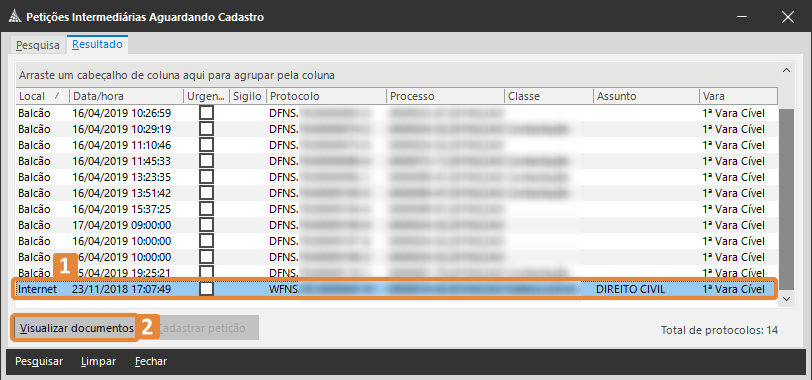
Task: Click 'DFNS.' protocol cell in 13:51:42 row
Action: pyautogui.click(x=283, y=193)
